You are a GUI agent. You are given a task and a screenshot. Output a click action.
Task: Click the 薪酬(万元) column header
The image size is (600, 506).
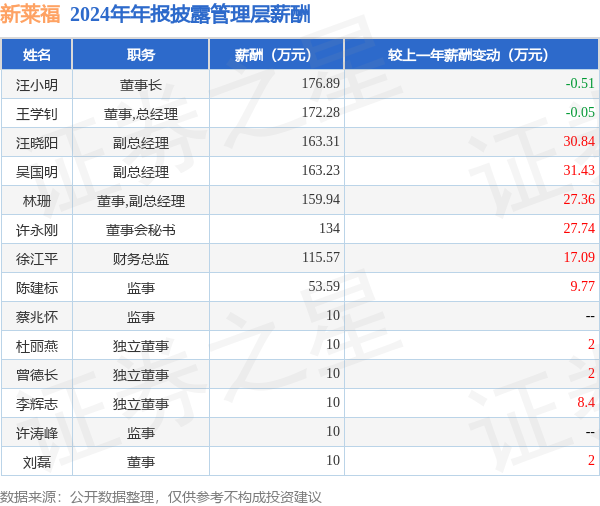coord(277,54)
